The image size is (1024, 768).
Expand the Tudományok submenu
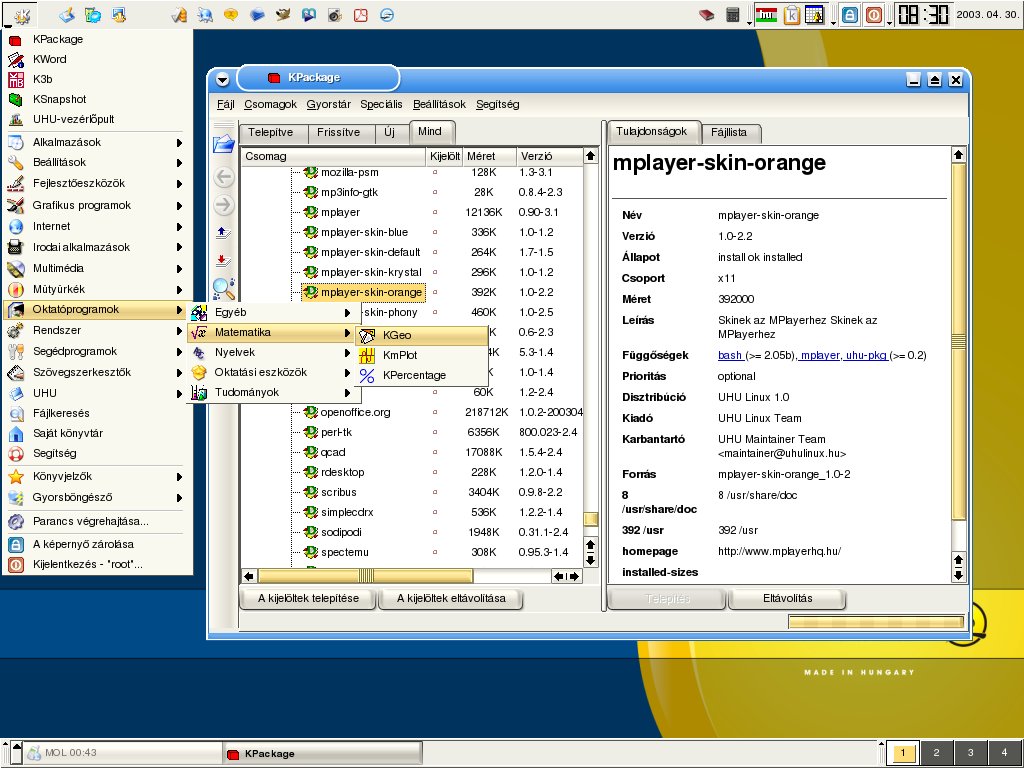point(246,392)
